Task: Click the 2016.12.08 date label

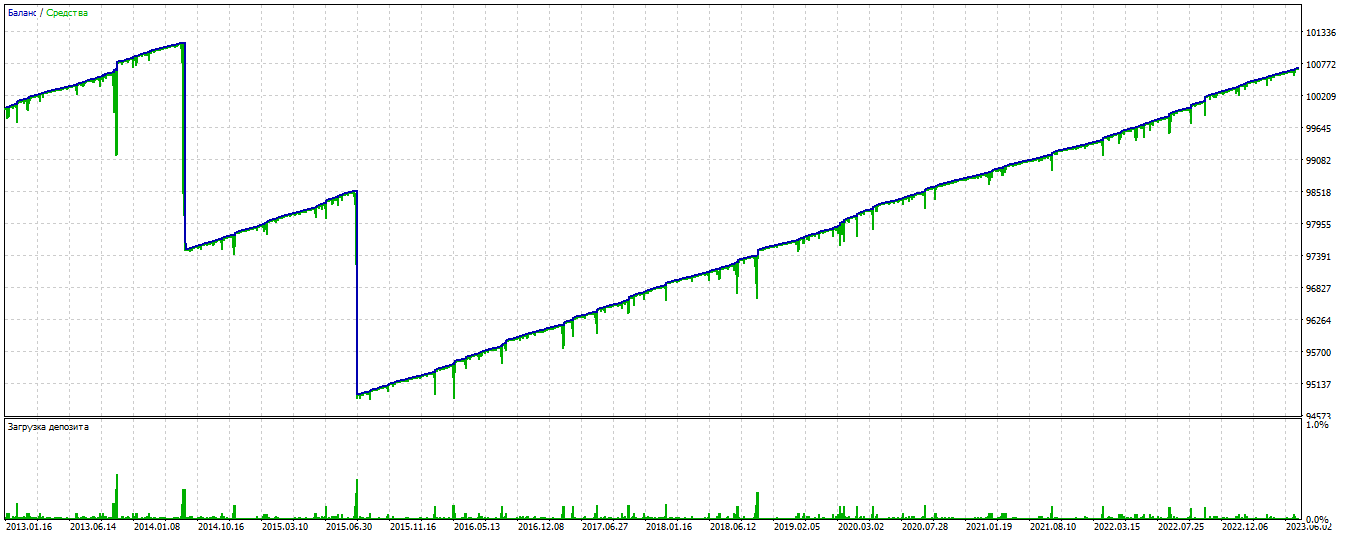Action: [541, 527]
